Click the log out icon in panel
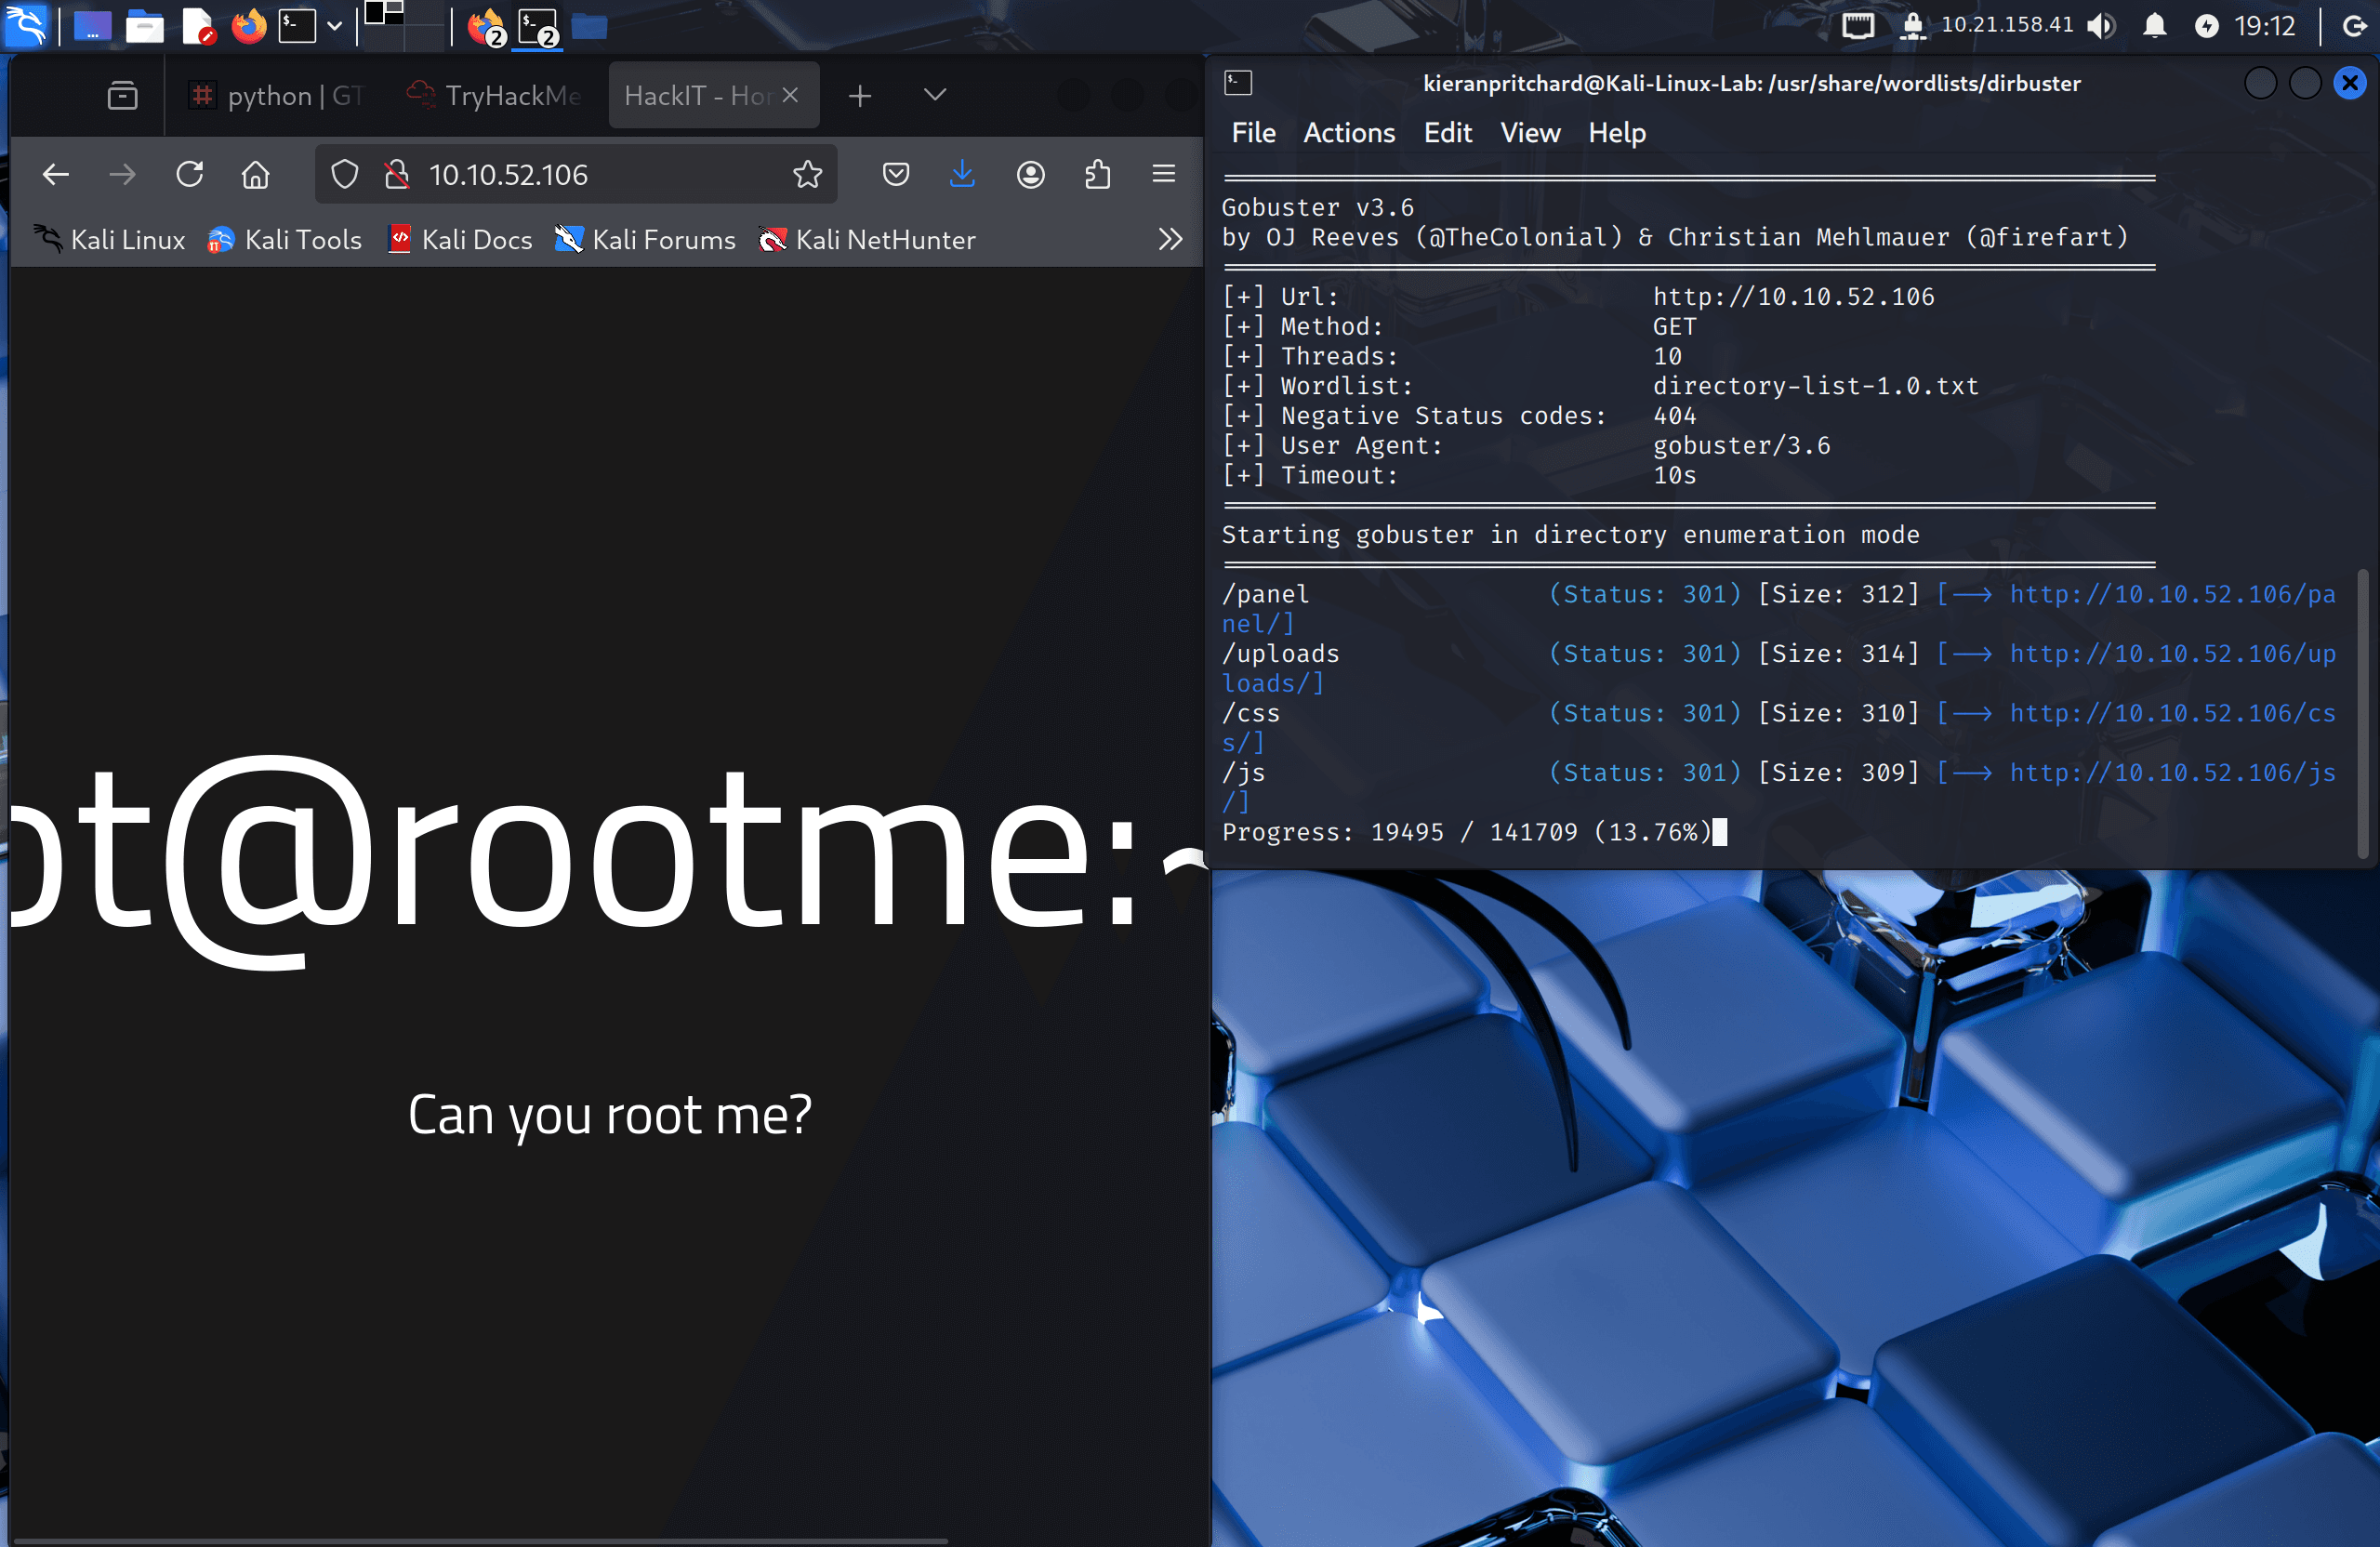Image resolution: width=2380 pixels, height=1547 pixels. pos(2354,26)
